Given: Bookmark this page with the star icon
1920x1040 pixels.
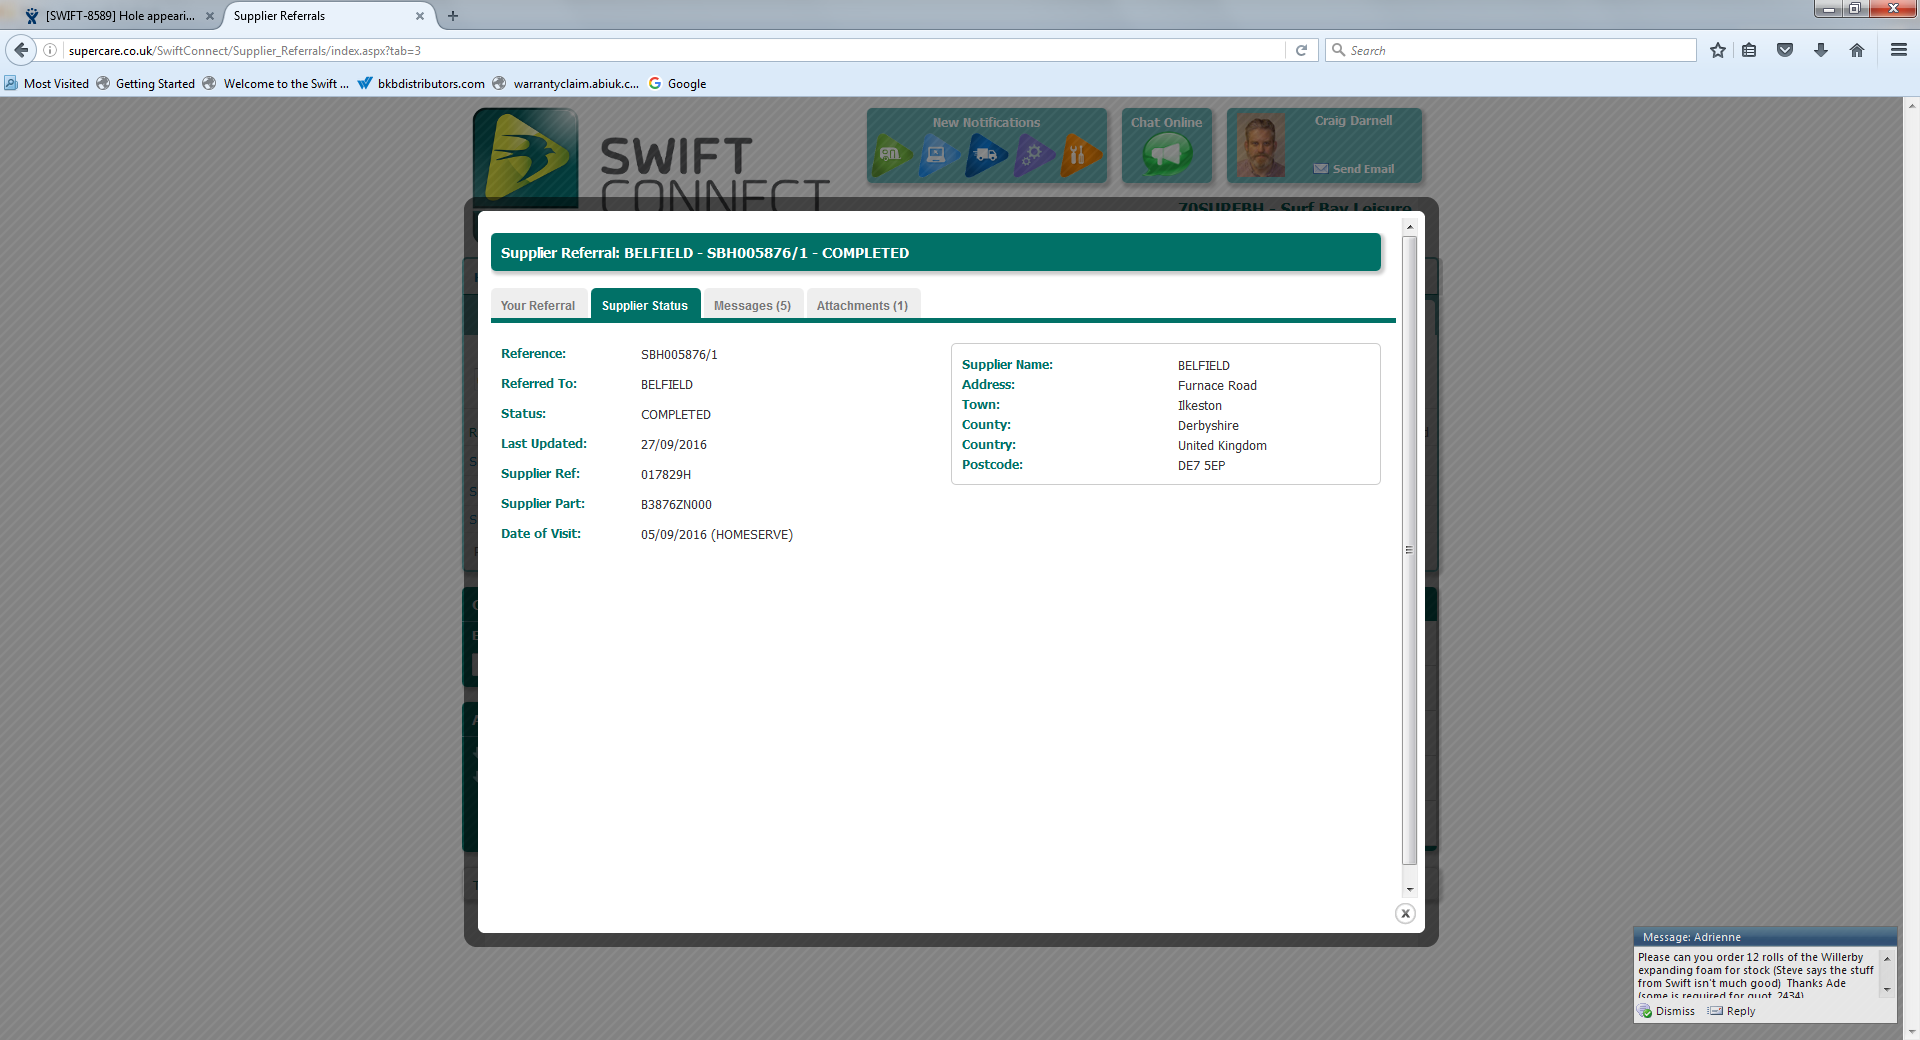Looking at the screenshot, I should (1718, 50).
